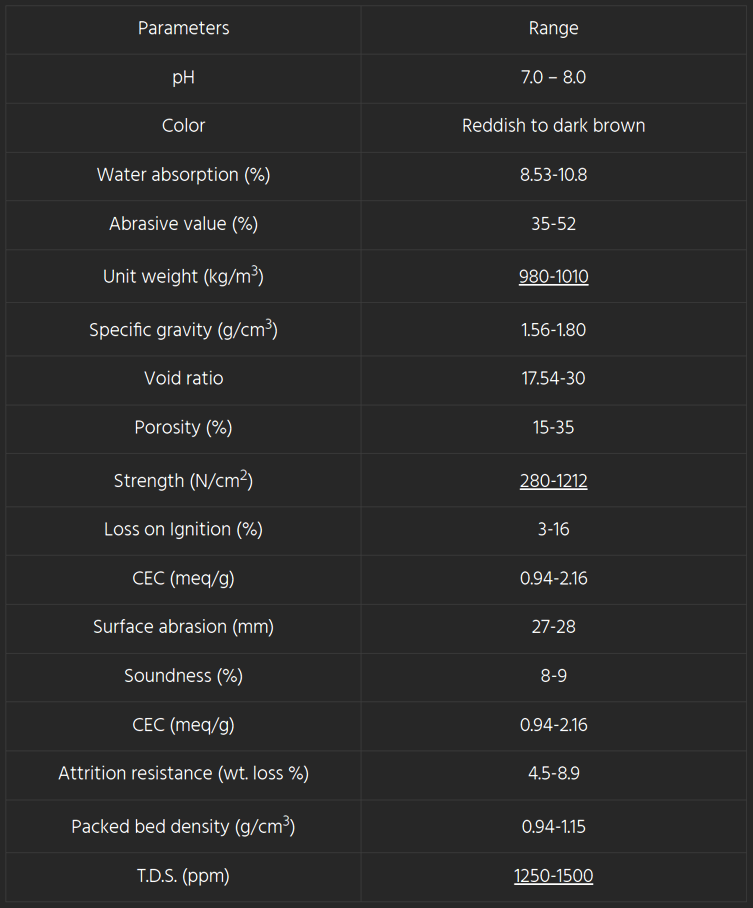Screen dimensions: 753x908
Task: Click the Reddish to dark brown cell
Action: pyautogui.click(x=553, y=126)
